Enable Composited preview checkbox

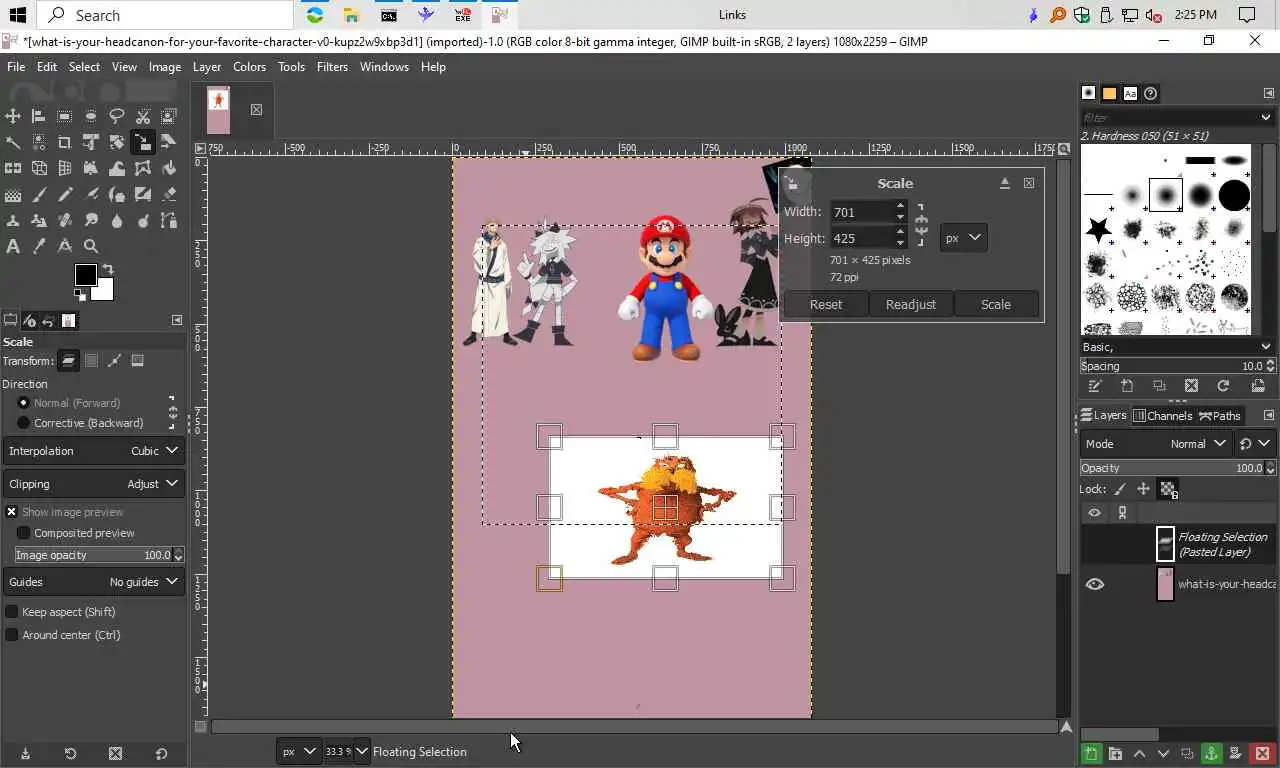tap(24, 533)
